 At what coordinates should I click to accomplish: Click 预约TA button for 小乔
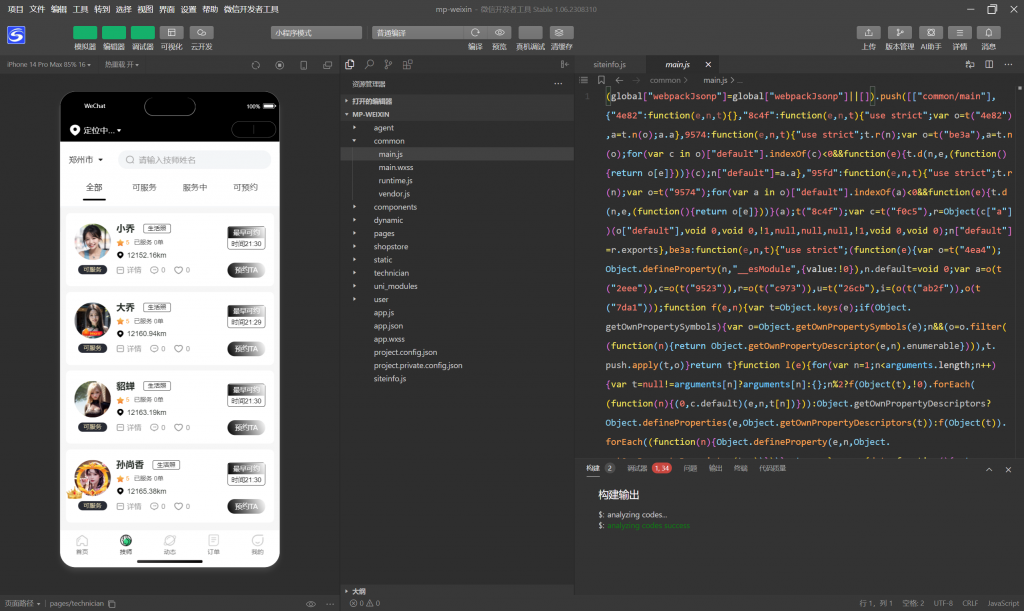point(246,270)
